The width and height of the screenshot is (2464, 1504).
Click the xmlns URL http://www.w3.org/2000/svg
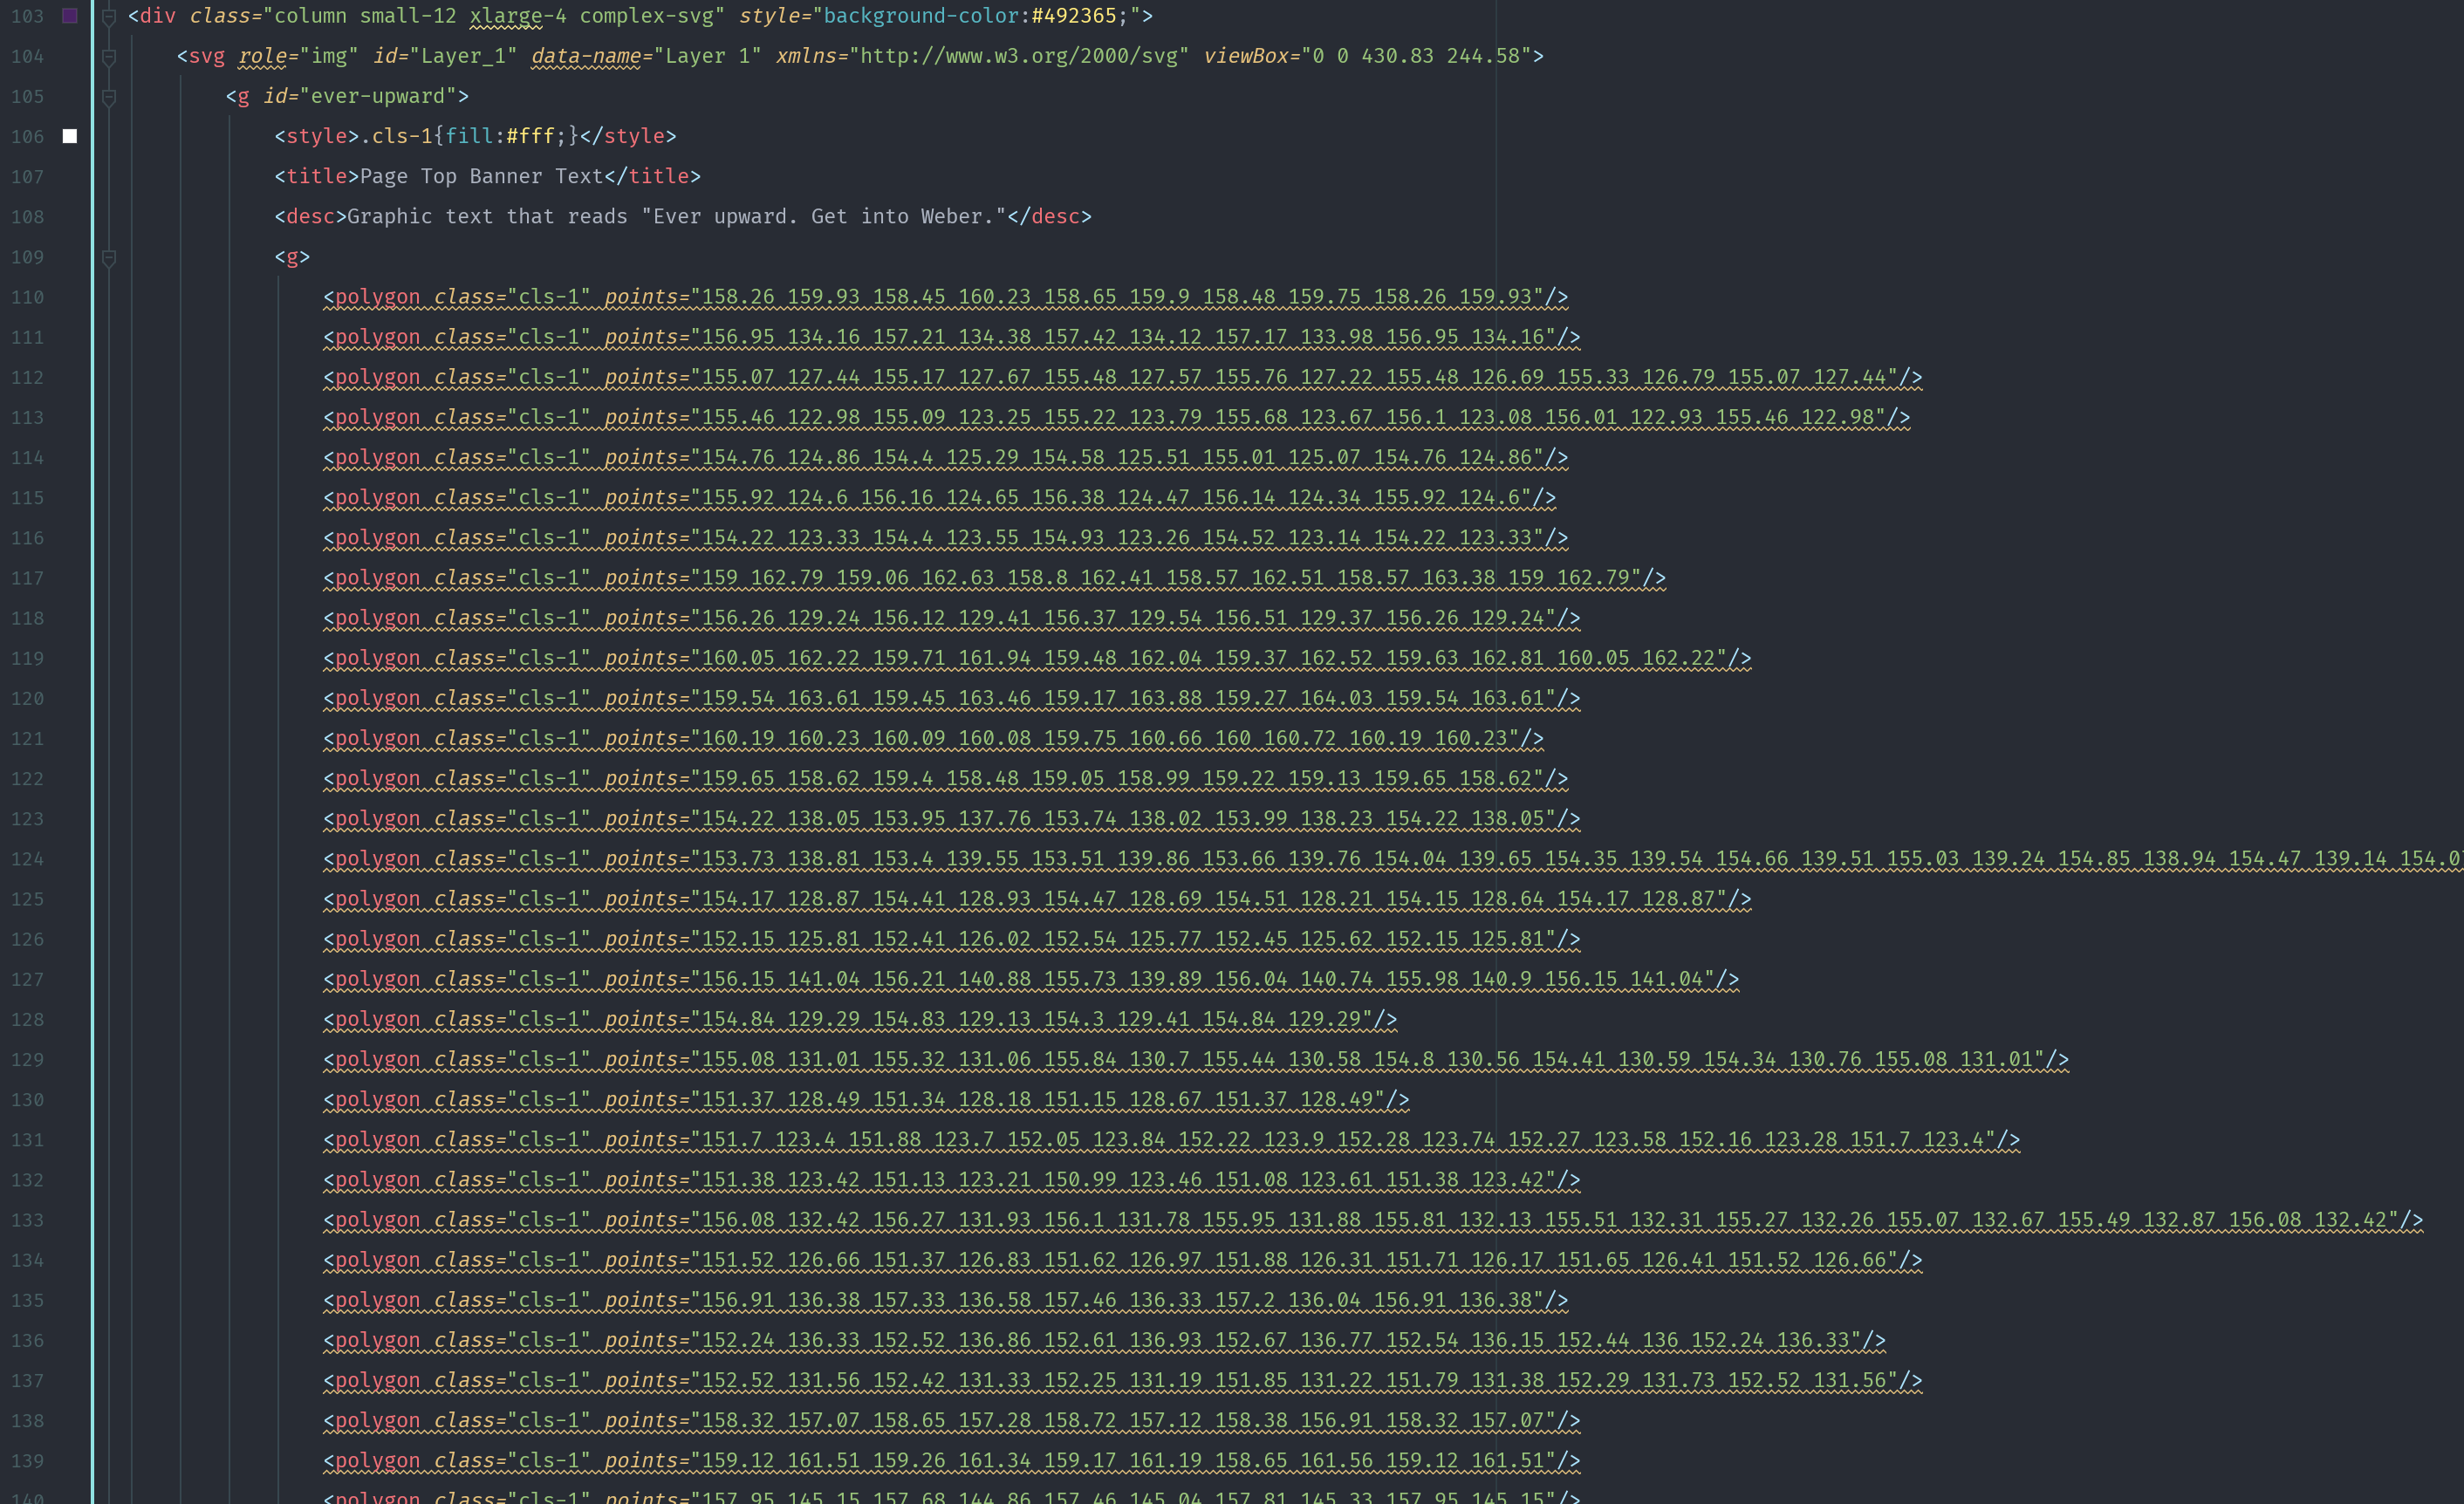pos(1019,56)
